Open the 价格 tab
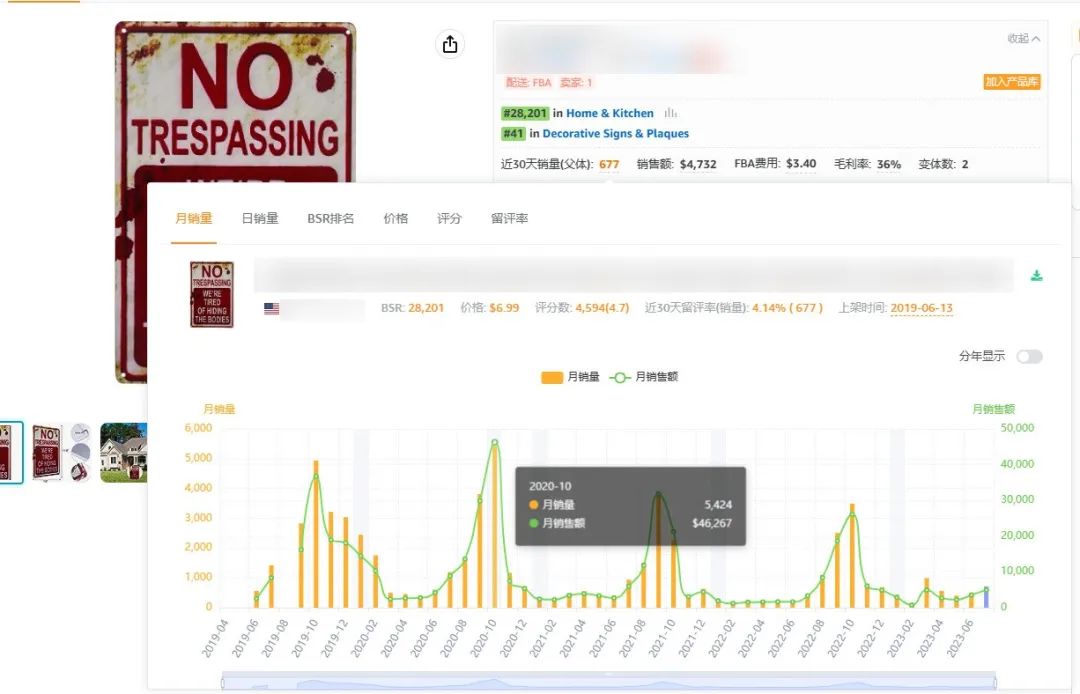The height and width of the screenshot is (694, 1080). [395, 218]
